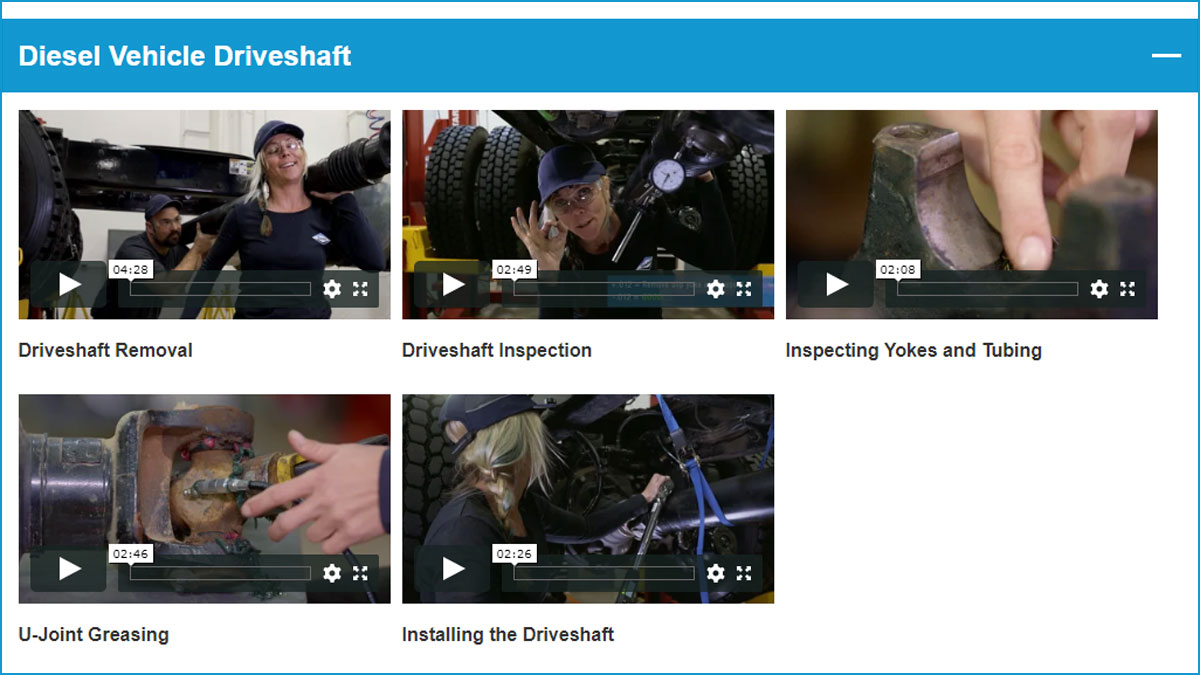This screenshot has height=675, width=1200.
Task: Seek in the Driveshaft Removal progress bar
Action: tap(221, 289)
